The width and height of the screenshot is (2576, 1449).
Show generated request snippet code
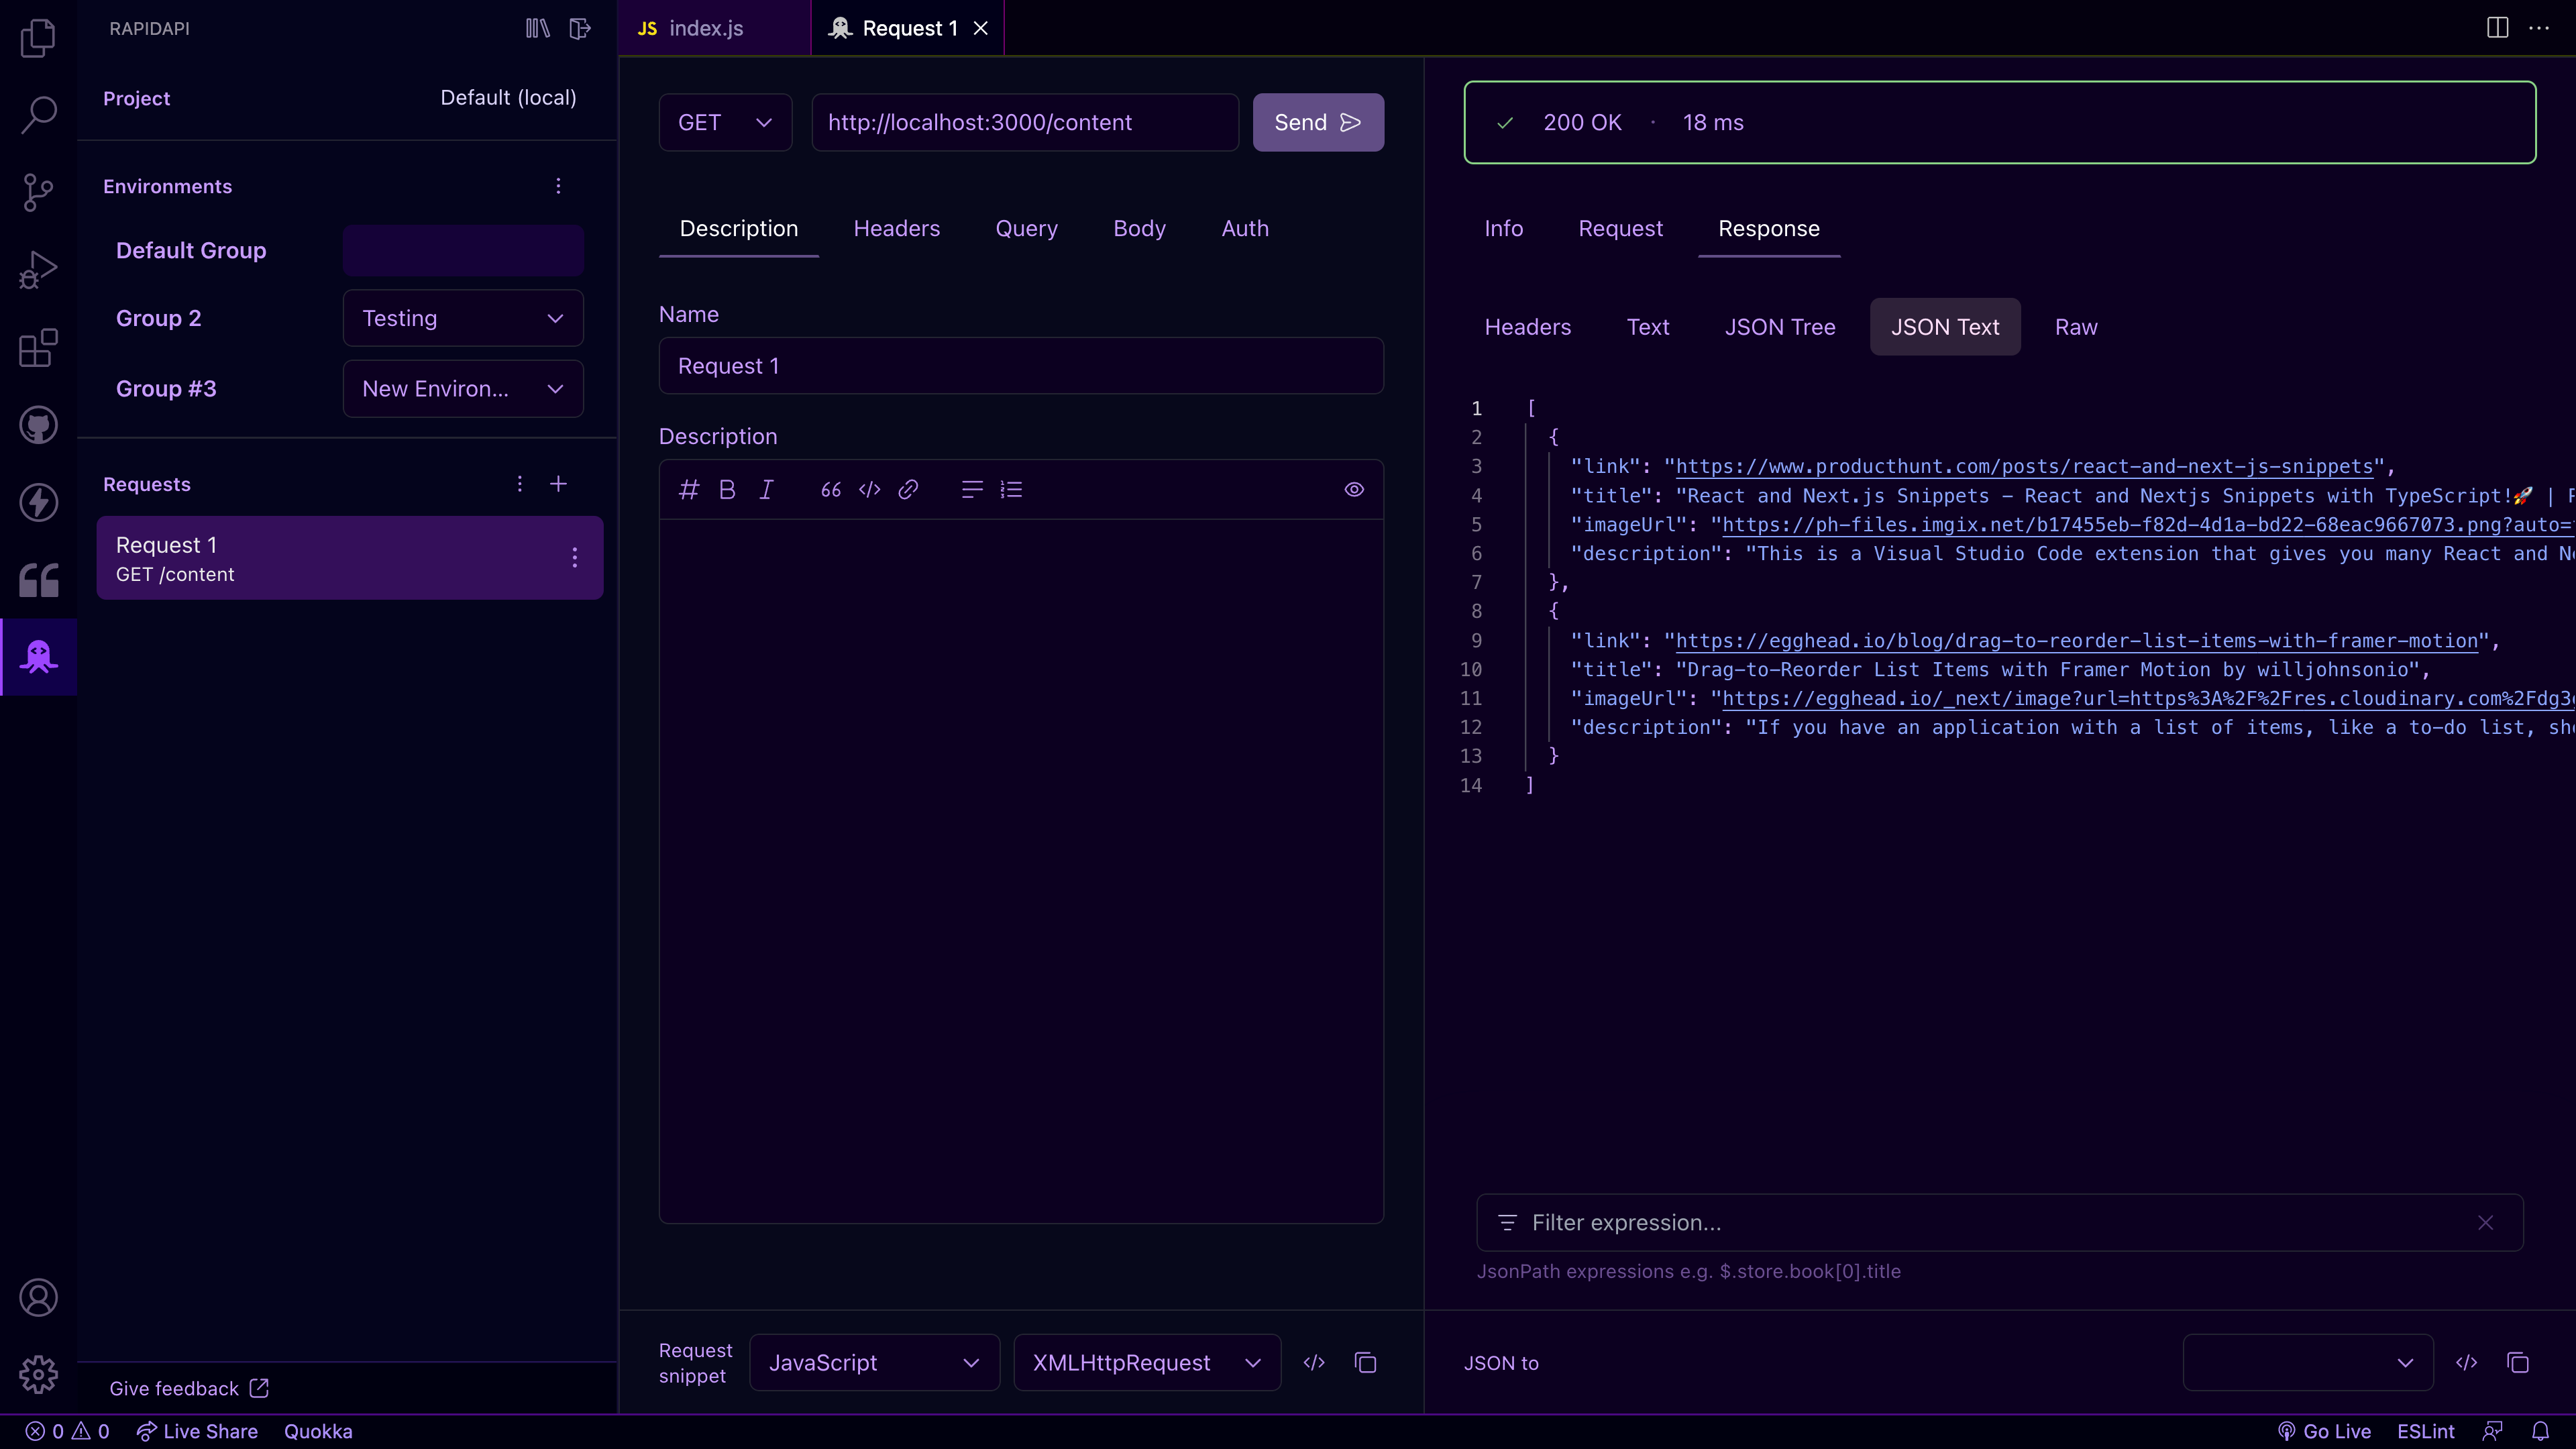pyautogui.click(x=1314, y=1363)
